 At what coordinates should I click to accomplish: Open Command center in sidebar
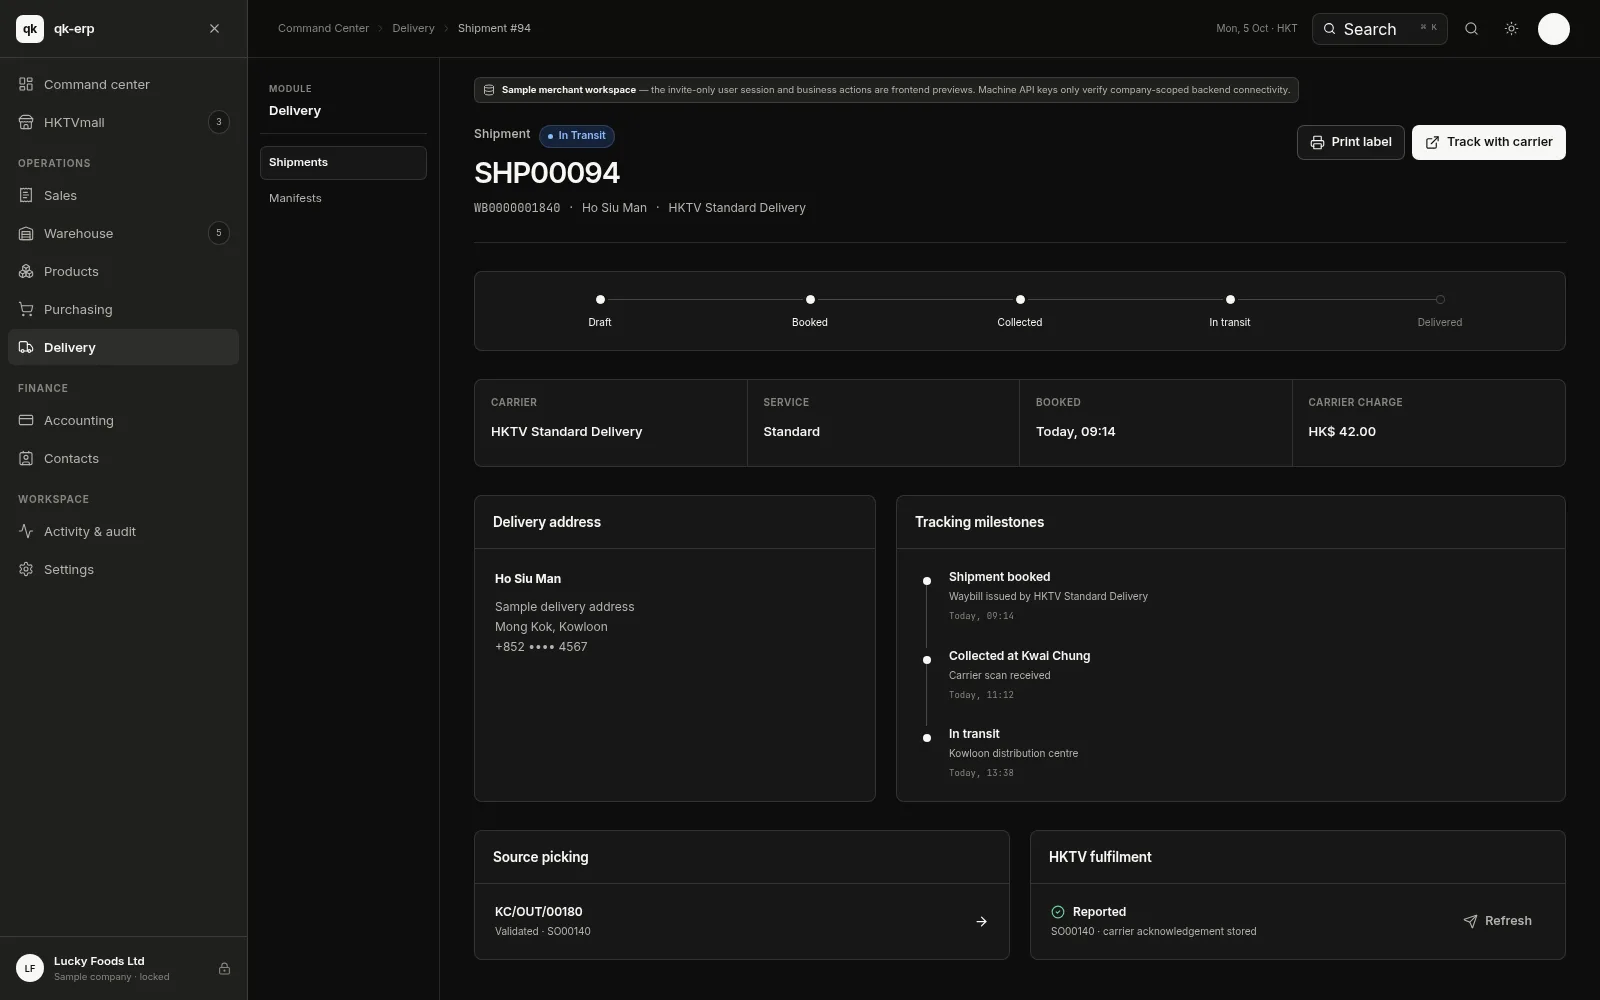[x=123, y=84]
